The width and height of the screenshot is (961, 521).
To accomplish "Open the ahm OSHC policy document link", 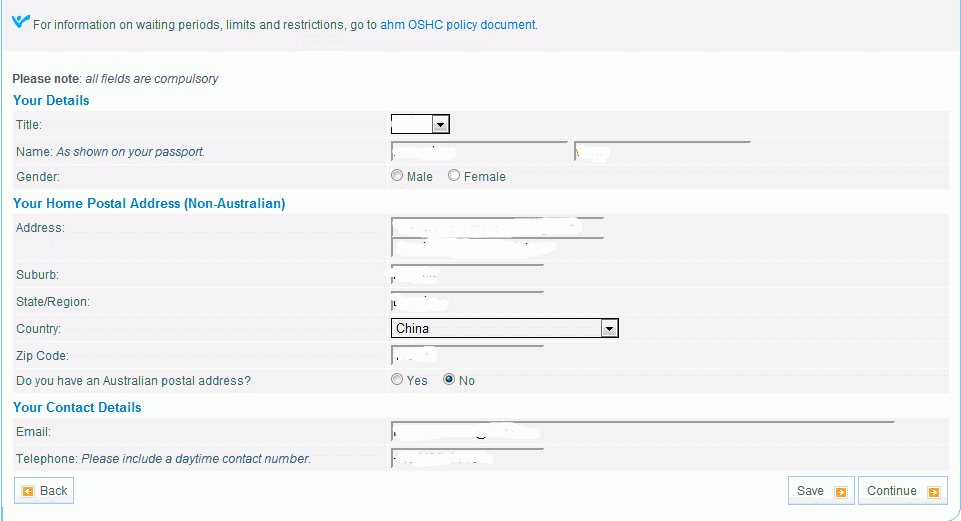I will 458,25.
